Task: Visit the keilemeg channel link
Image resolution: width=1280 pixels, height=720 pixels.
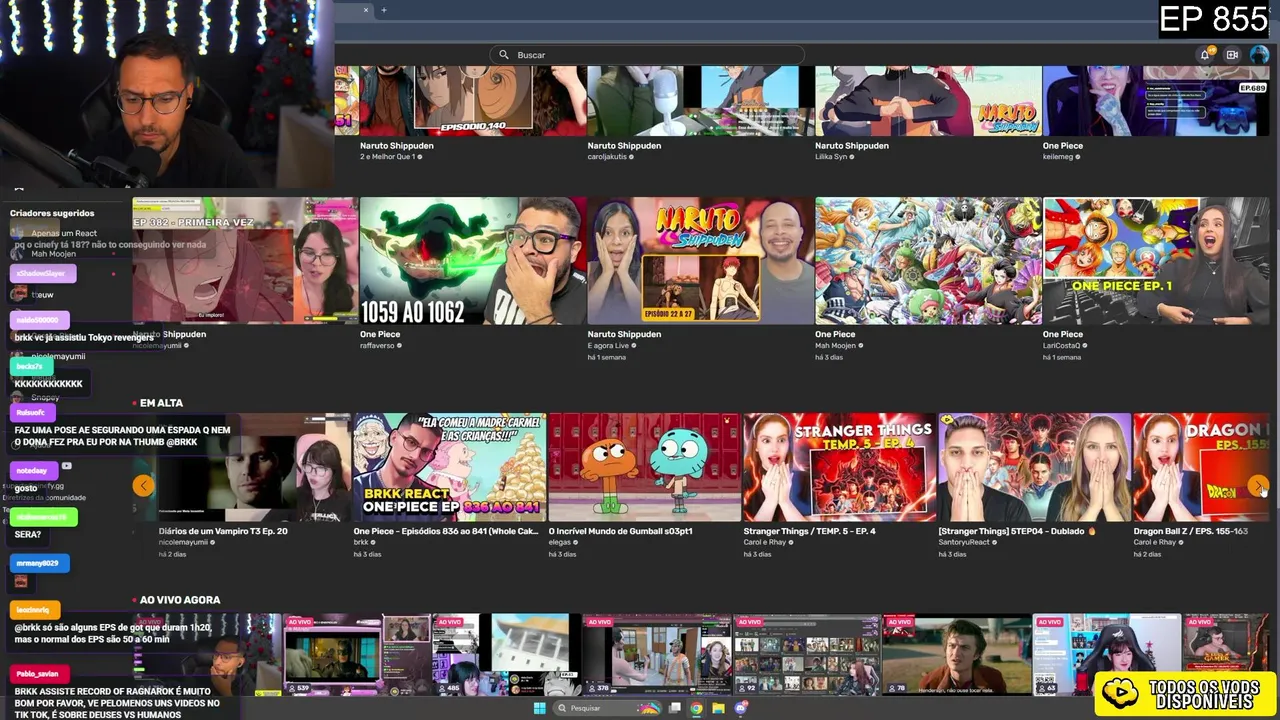Action: coord(1058,157)
